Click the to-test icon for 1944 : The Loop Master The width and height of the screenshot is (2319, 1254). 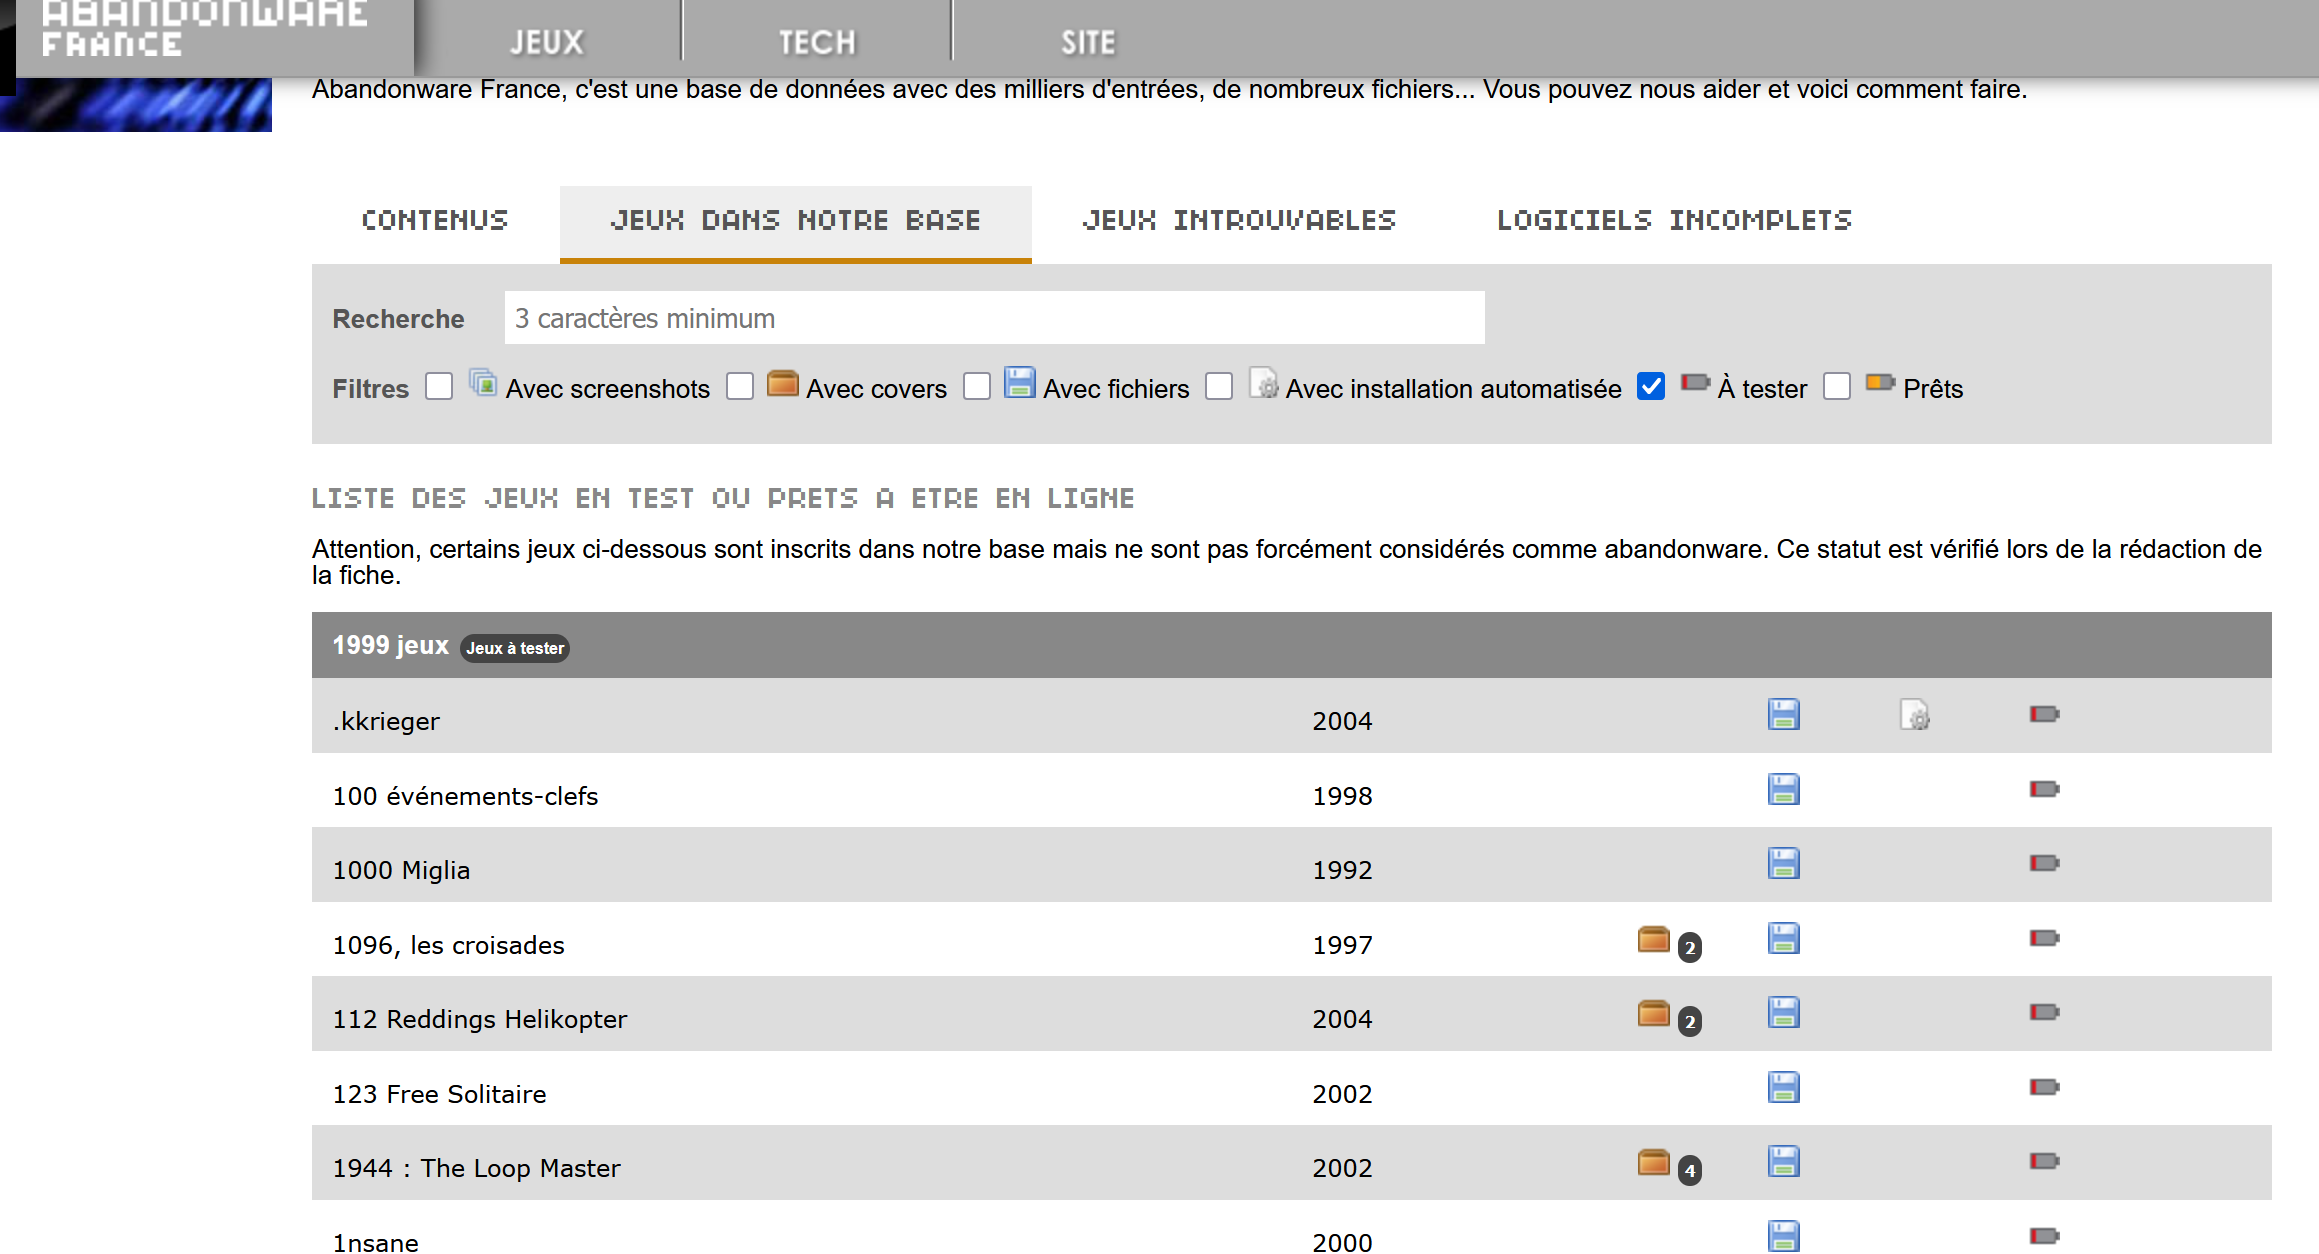[2044, 1161]
